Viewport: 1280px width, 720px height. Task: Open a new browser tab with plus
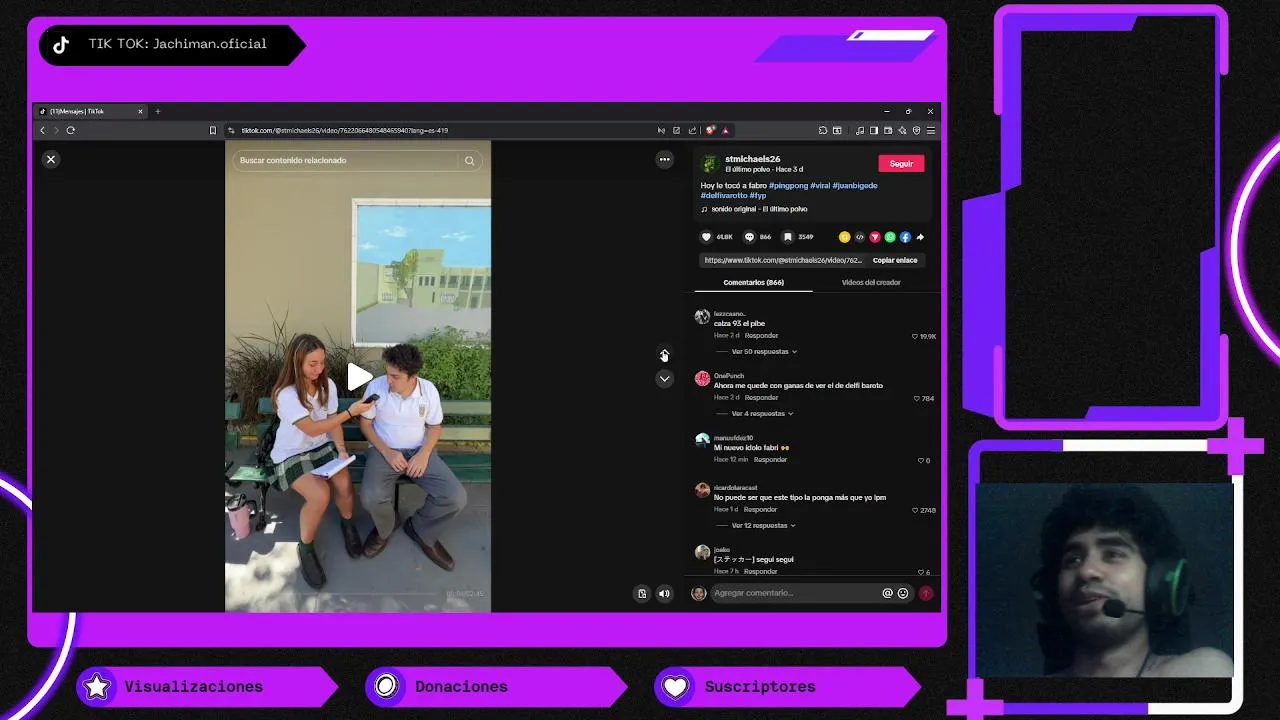(157, 111)
